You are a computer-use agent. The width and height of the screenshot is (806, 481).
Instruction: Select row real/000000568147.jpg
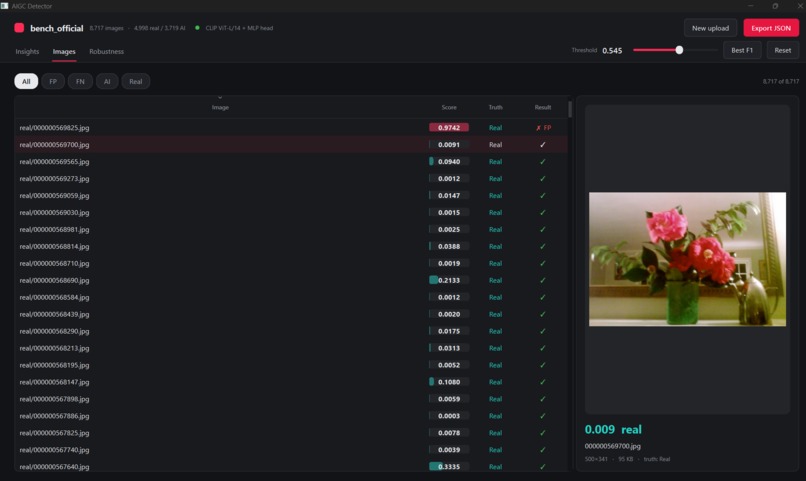pos(291,382)
